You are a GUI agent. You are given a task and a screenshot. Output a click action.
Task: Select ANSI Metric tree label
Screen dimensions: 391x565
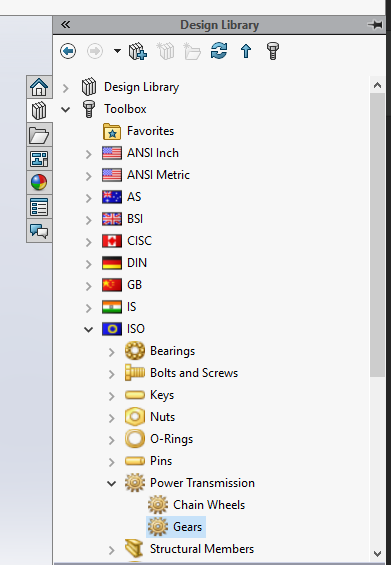(158, 175)
